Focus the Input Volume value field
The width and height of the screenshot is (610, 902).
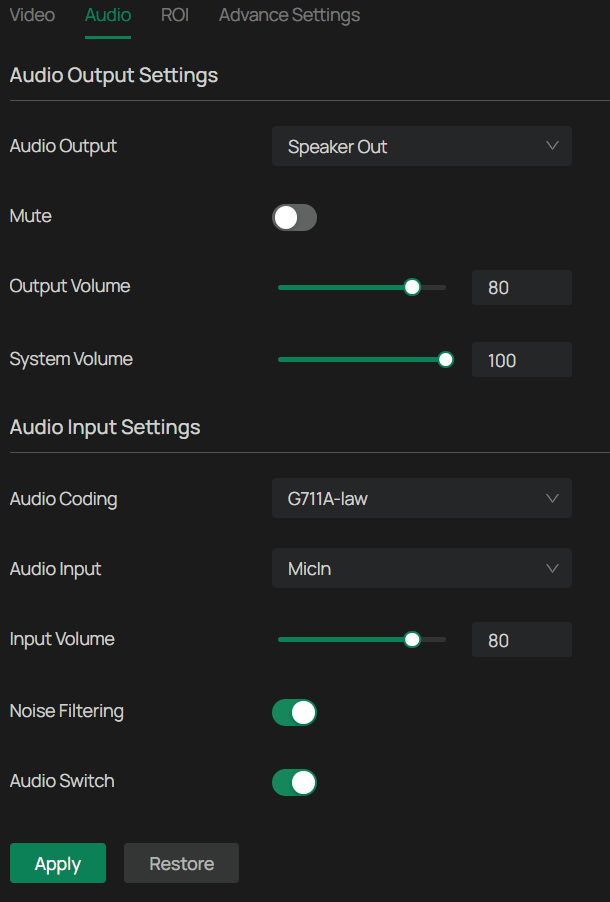[x=522, y=639]
